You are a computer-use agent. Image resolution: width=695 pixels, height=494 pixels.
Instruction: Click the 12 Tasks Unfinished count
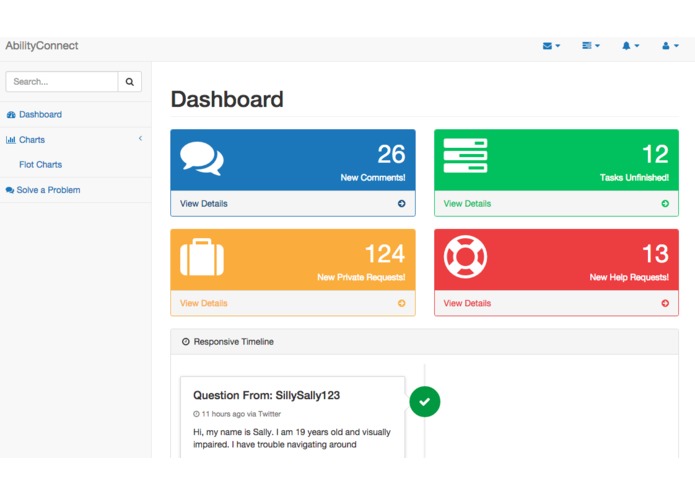coord(656,154)
